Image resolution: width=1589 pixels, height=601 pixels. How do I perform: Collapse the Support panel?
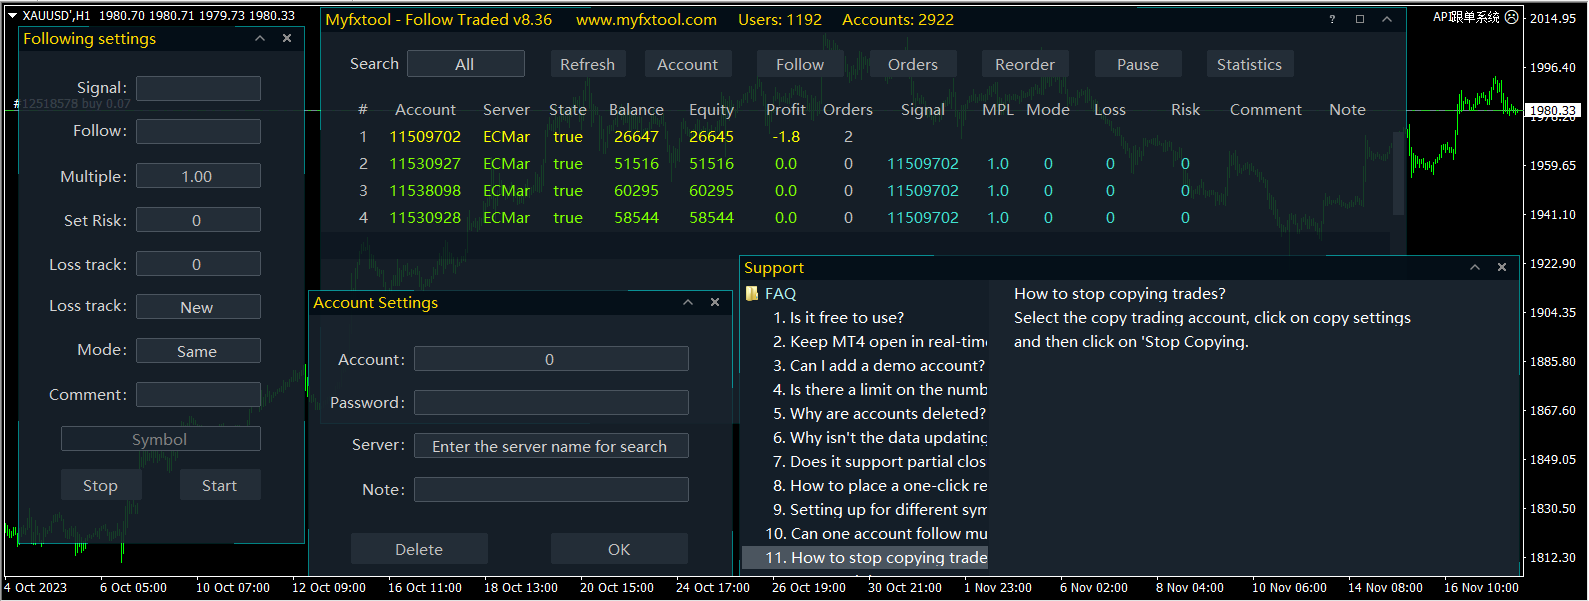[x=1475, y=267]
